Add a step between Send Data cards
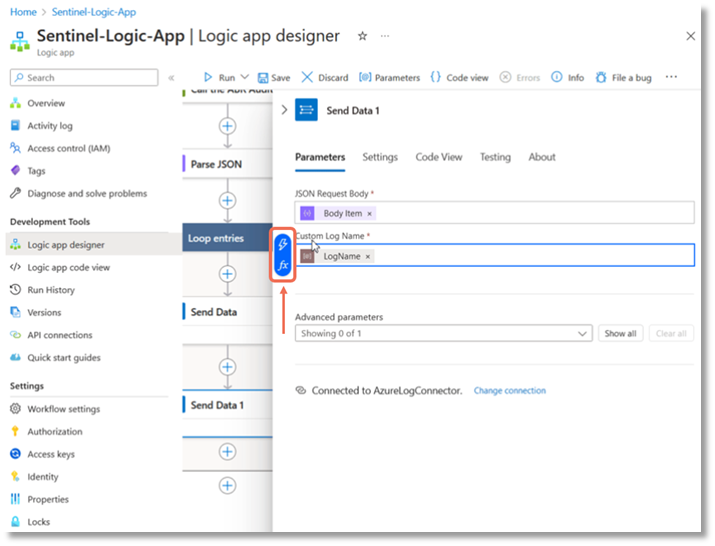This screenshot has width=715, height=546. [x=228, y=367]
